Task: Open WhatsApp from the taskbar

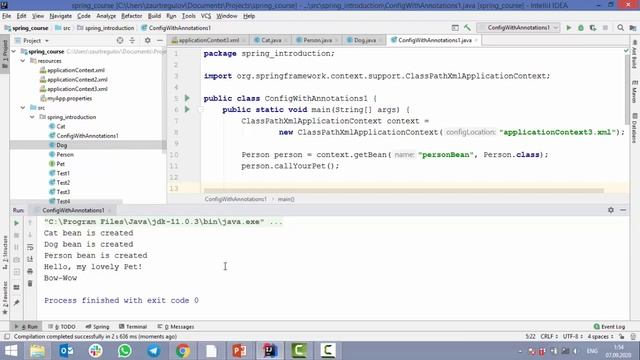Action: coord(125,351)
